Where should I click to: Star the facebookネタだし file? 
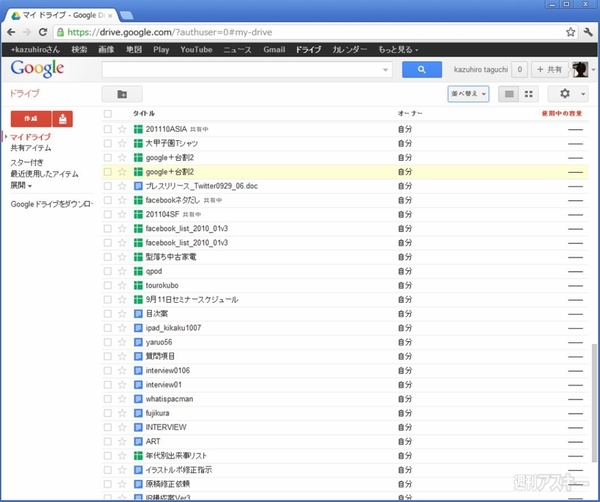tap(122, 200)
